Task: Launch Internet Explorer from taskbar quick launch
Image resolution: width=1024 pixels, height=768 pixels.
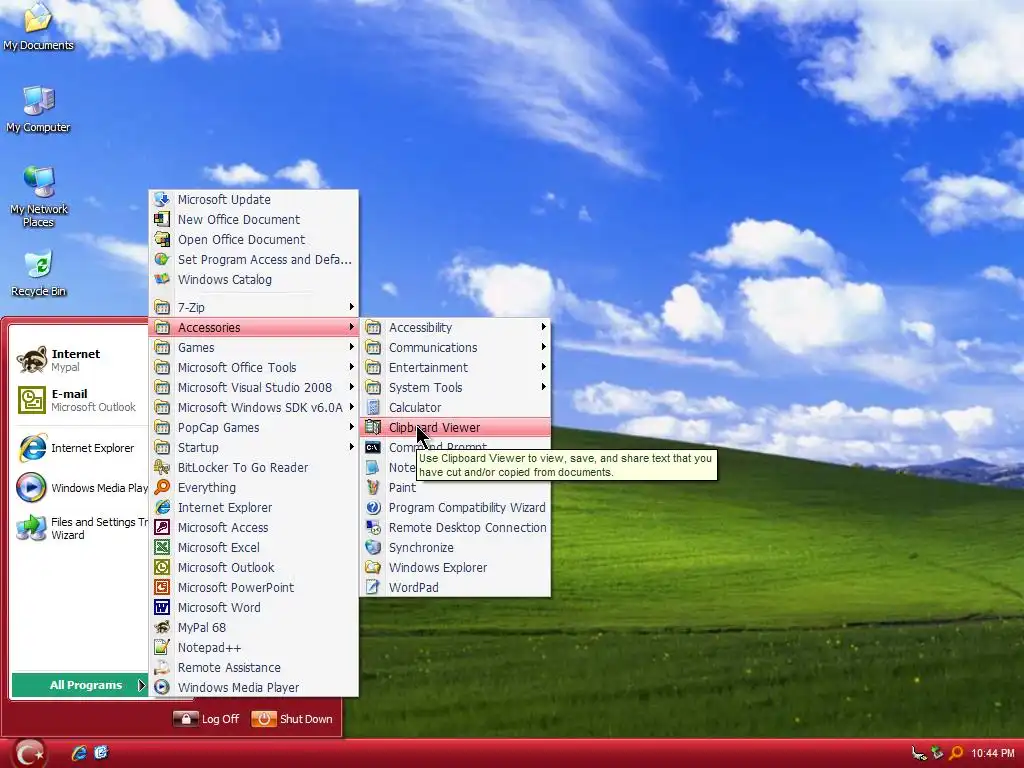Action: click(x=79, y=753)
